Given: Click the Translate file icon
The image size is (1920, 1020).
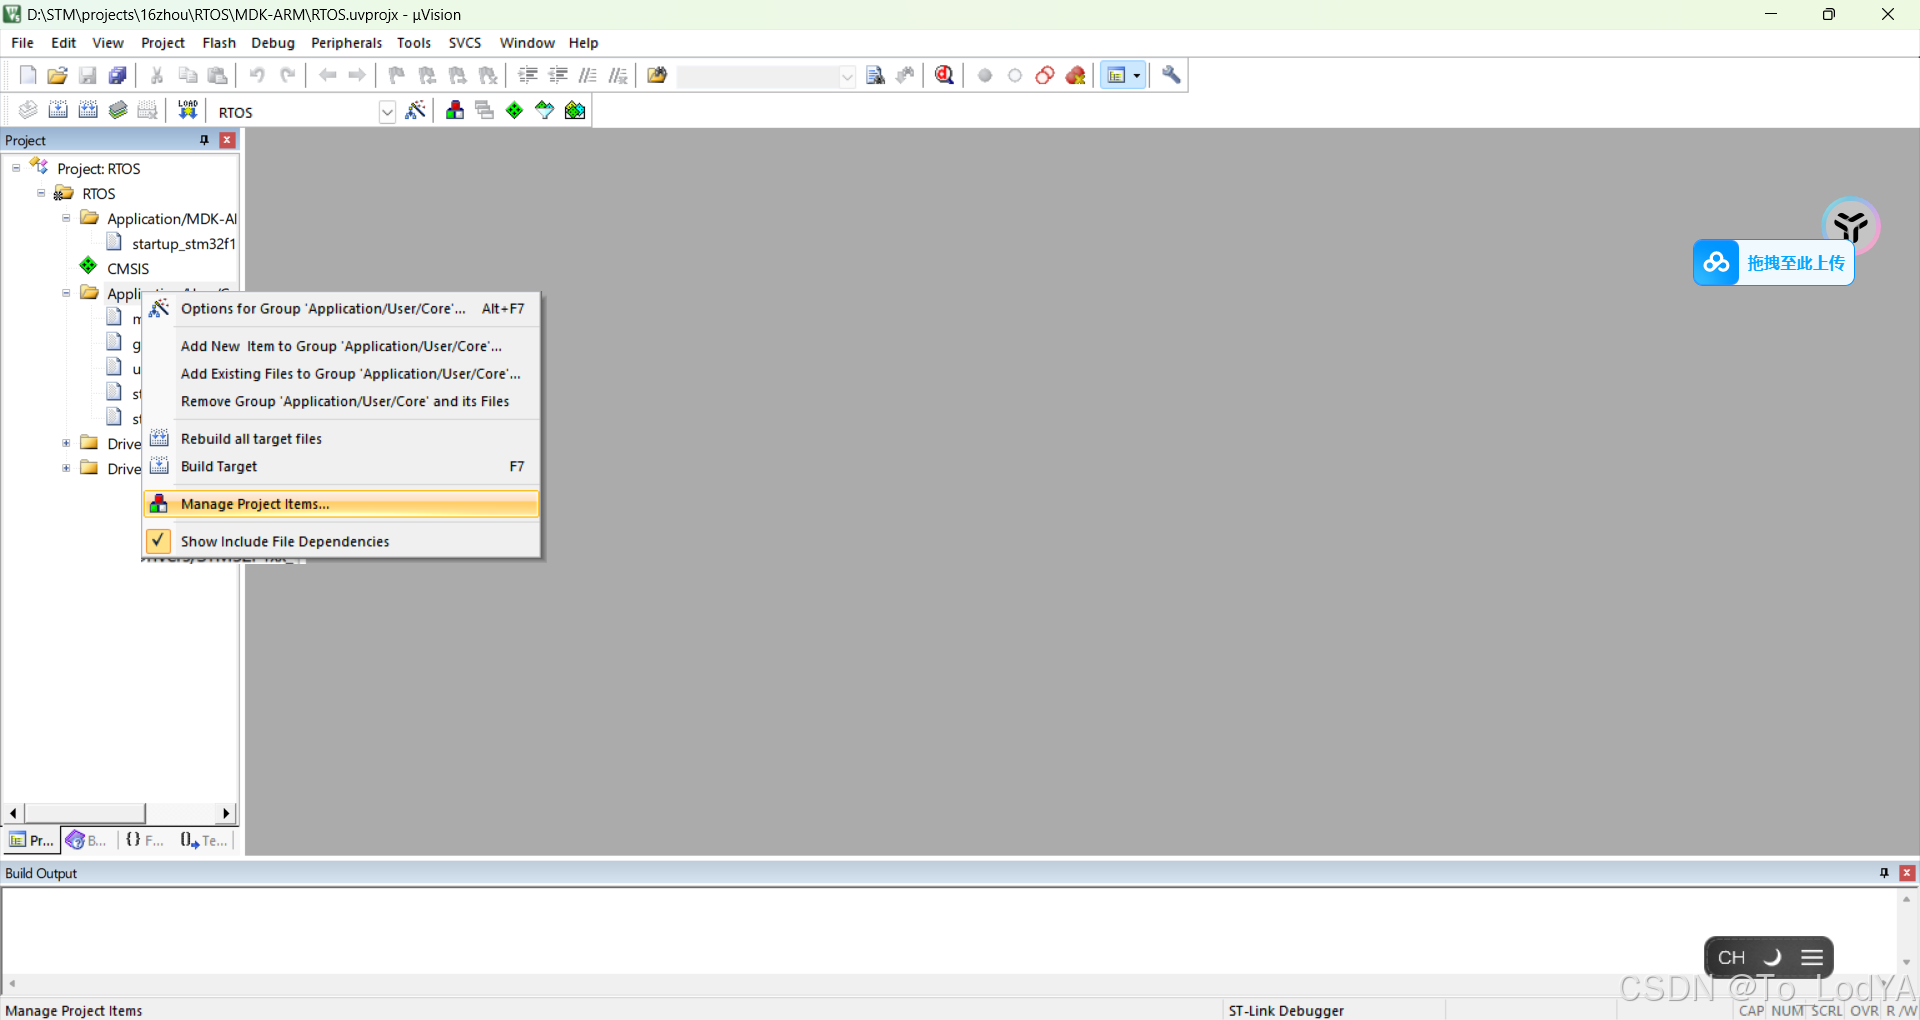Looking at the screenshot, I should tap(28, 110).
